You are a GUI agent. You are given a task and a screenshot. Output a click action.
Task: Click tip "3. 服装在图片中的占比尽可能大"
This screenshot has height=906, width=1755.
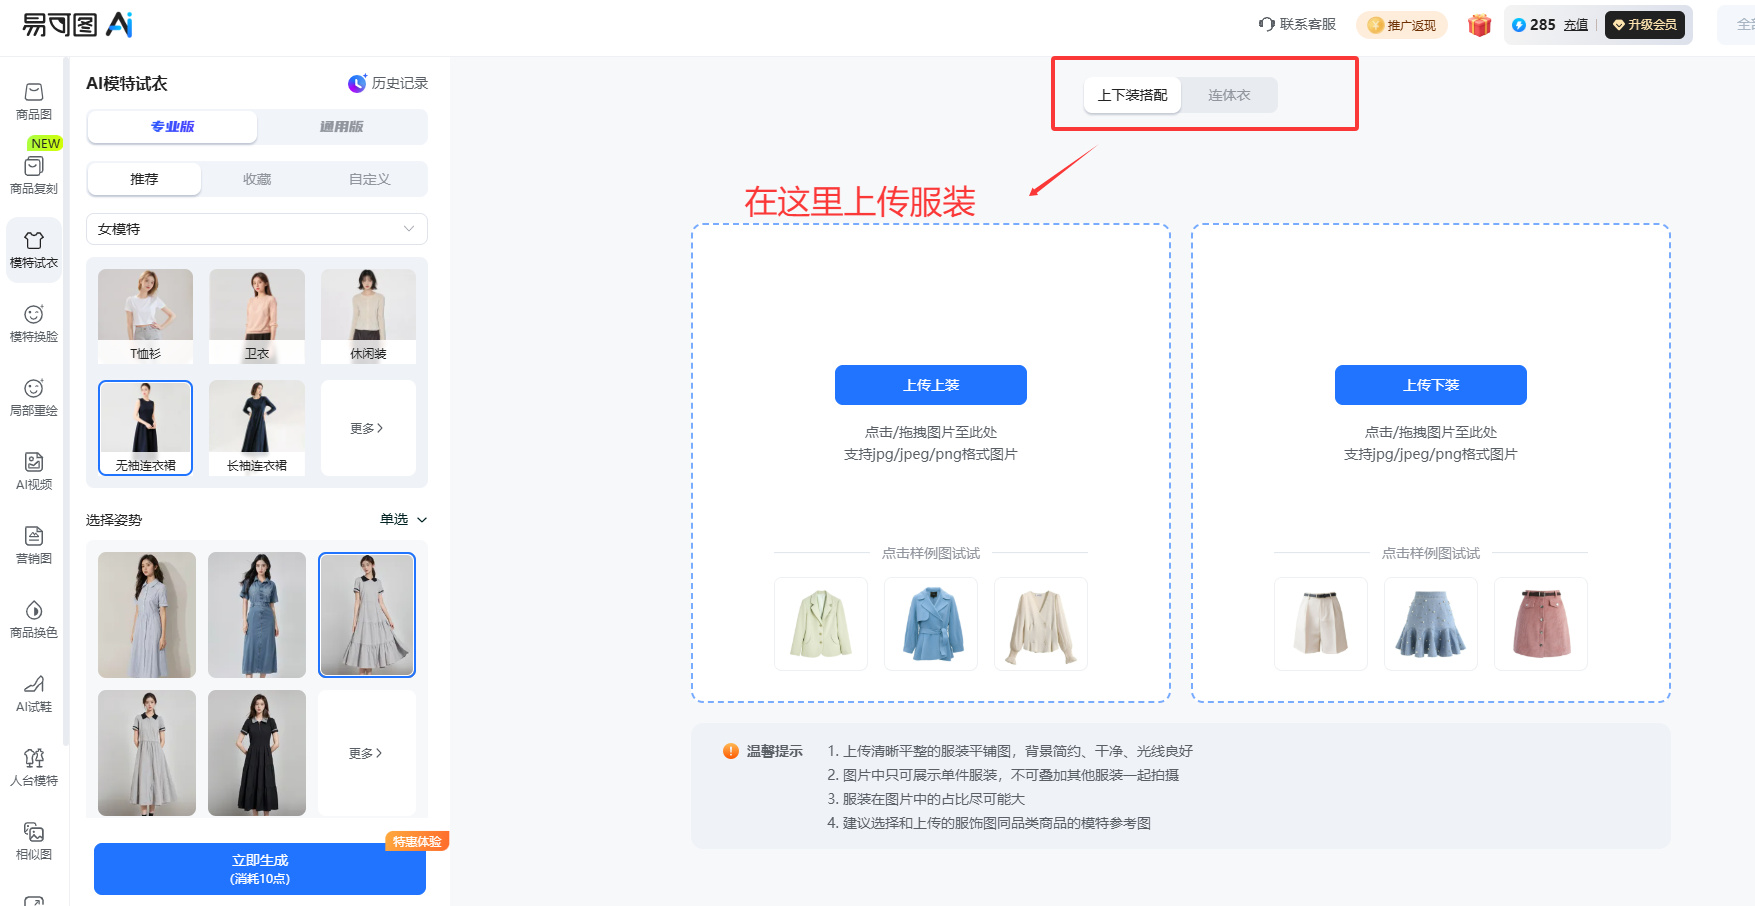click(x=926, y=799)
